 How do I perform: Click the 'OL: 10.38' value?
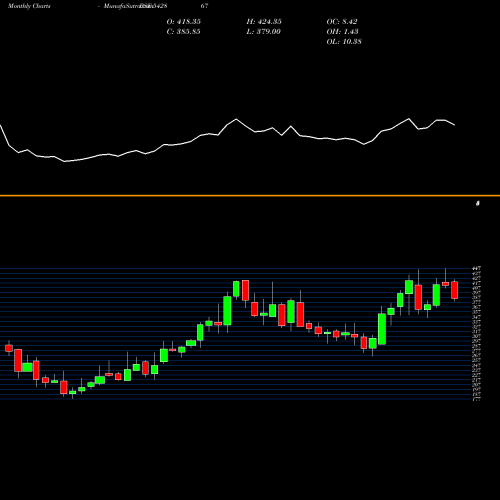point(344,42)
